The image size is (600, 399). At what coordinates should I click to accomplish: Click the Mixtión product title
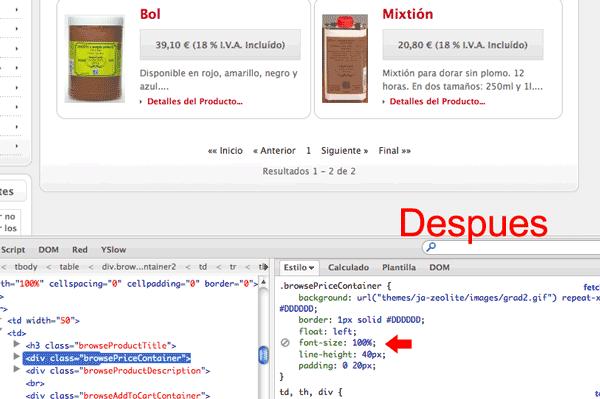point(408,14)
